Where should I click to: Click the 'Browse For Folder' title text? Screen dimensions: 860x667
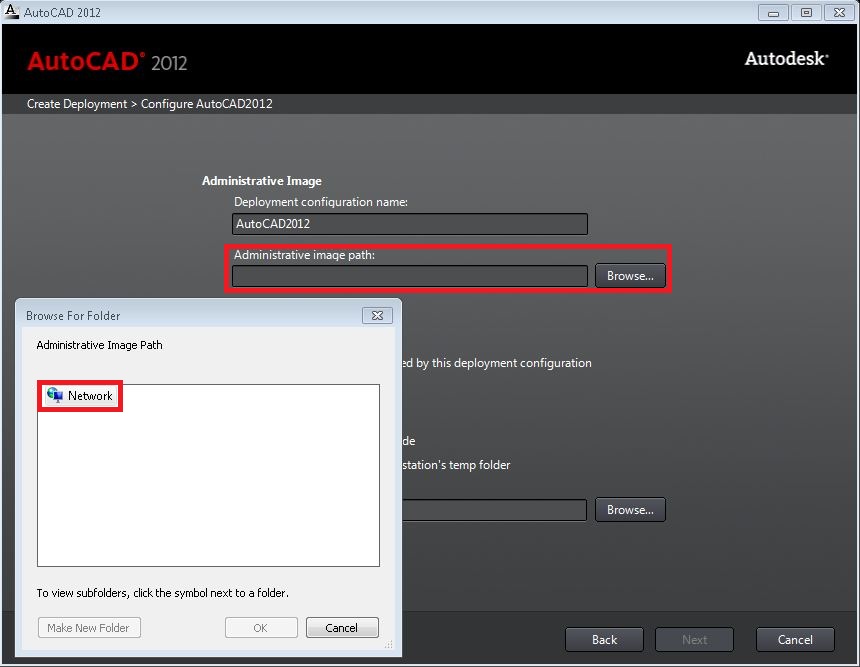coord(73,316)
